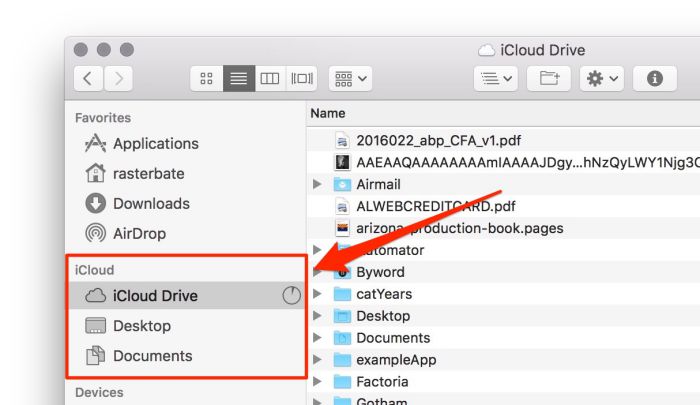Click the iCloud Drive window title

(531, 50)
